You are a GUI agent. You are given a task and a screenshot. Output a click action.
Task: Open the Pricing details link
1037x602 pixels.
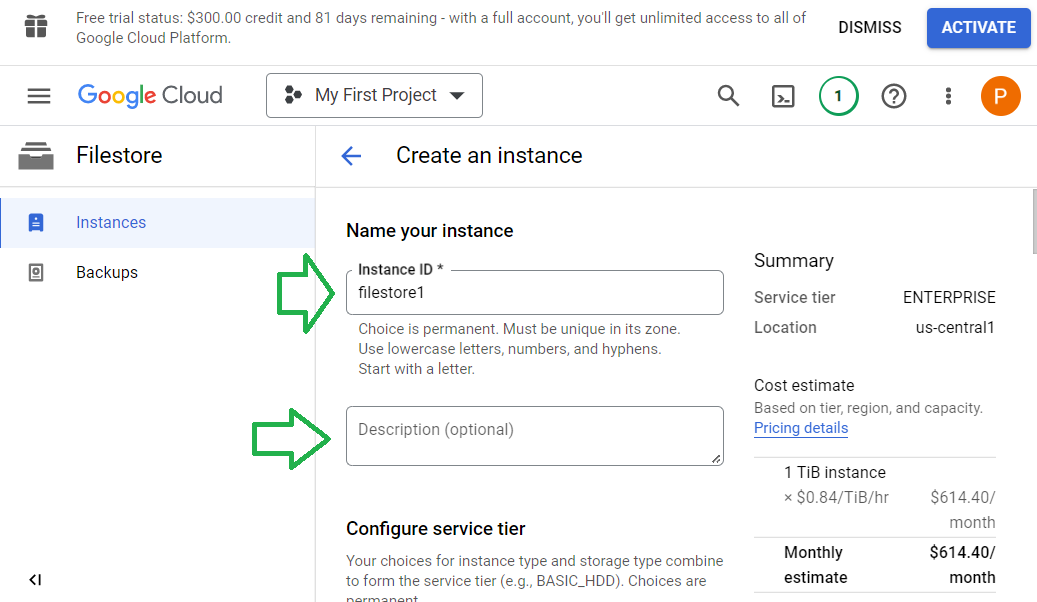(801, 428)
